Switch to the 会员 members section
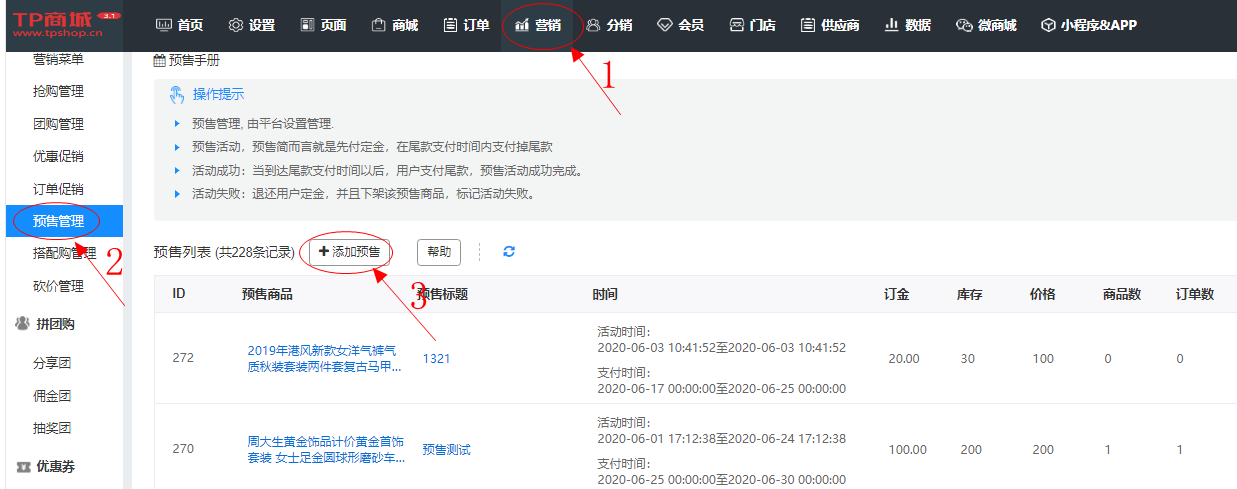The width and height of the screenshot is (1237, 489). [x=680, y=25]
